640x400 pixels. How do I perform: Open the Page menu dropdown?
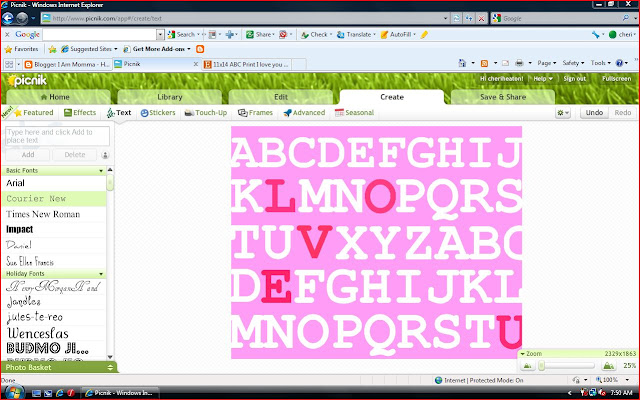(547, 63)
